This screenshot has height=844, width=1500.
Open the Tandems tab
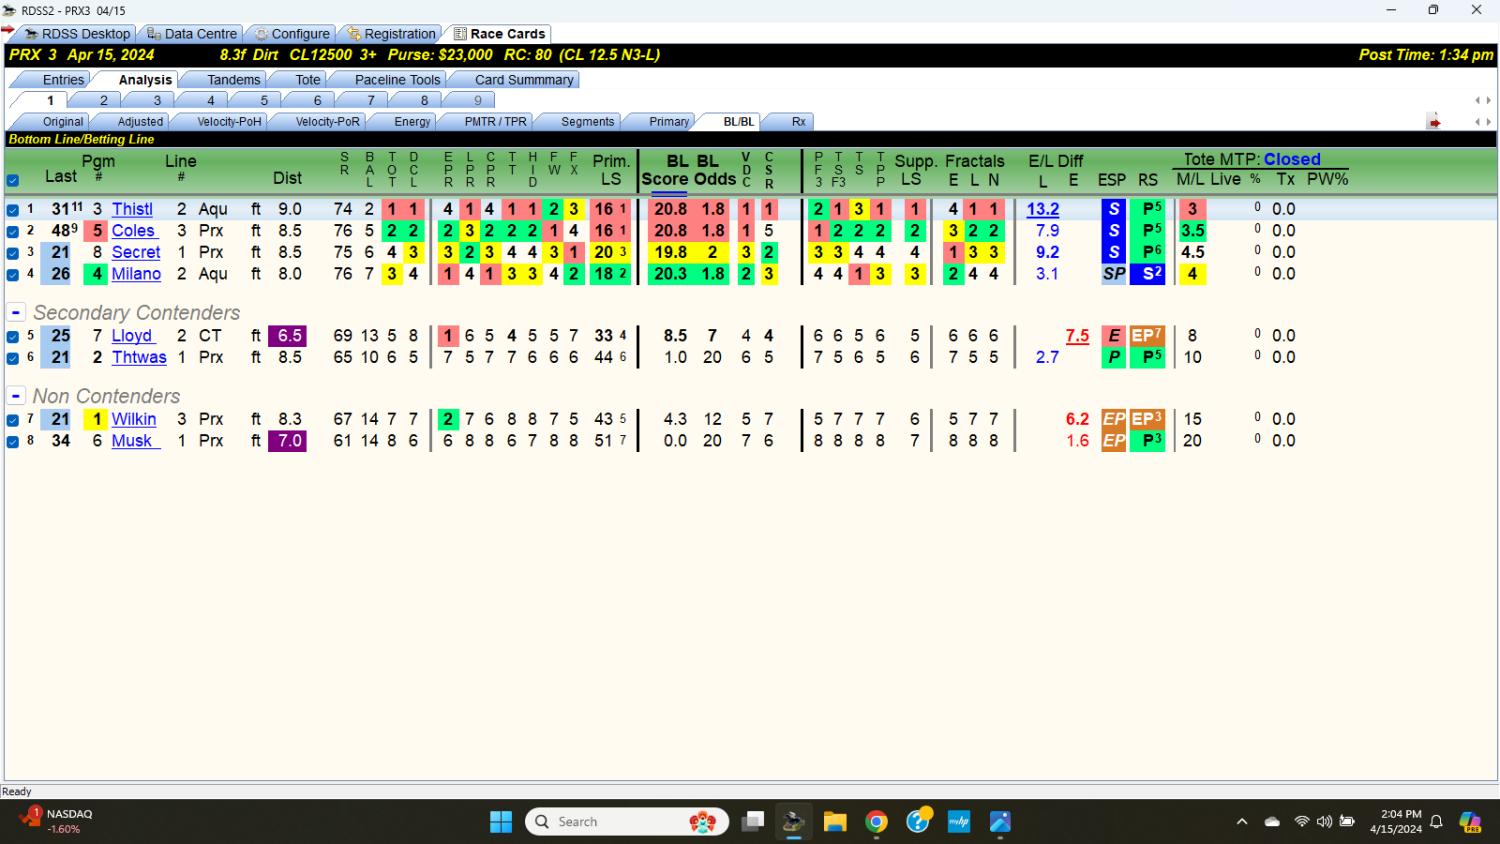coord(233,80)
